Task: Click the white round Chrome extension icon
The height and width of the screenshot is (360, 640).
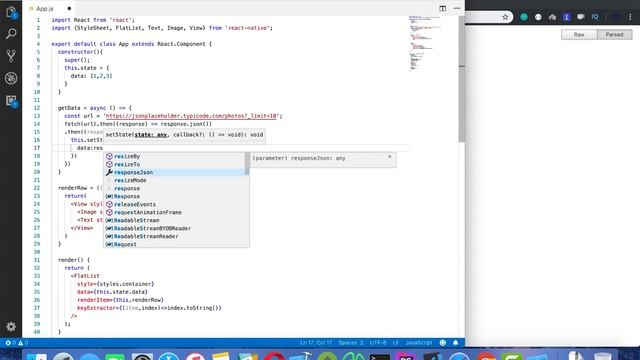Action: [x=538, y=17]
